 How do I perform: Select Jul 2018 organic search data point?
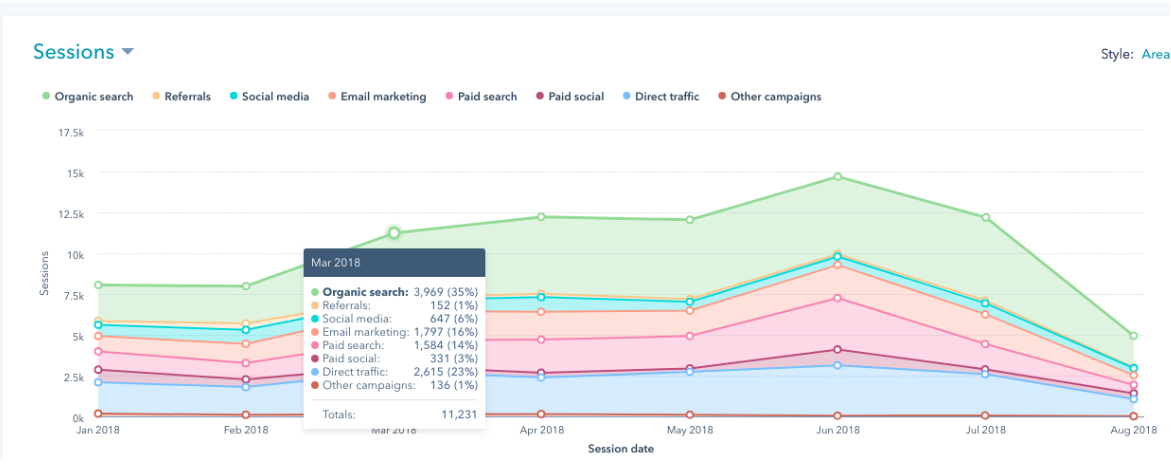point(986,217)
